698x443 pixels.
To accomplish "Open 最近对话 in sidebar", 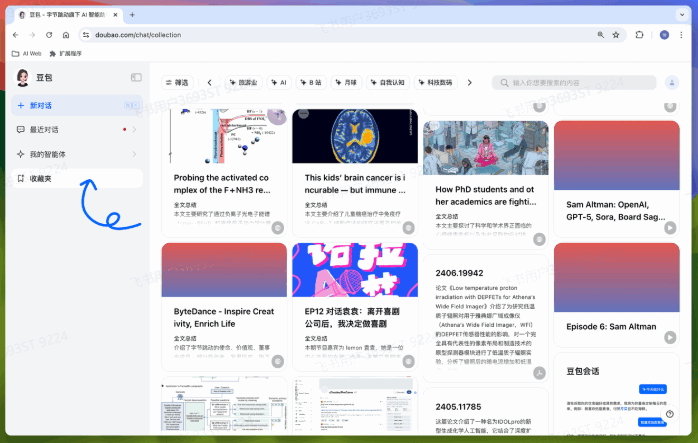I will (77, 130).
